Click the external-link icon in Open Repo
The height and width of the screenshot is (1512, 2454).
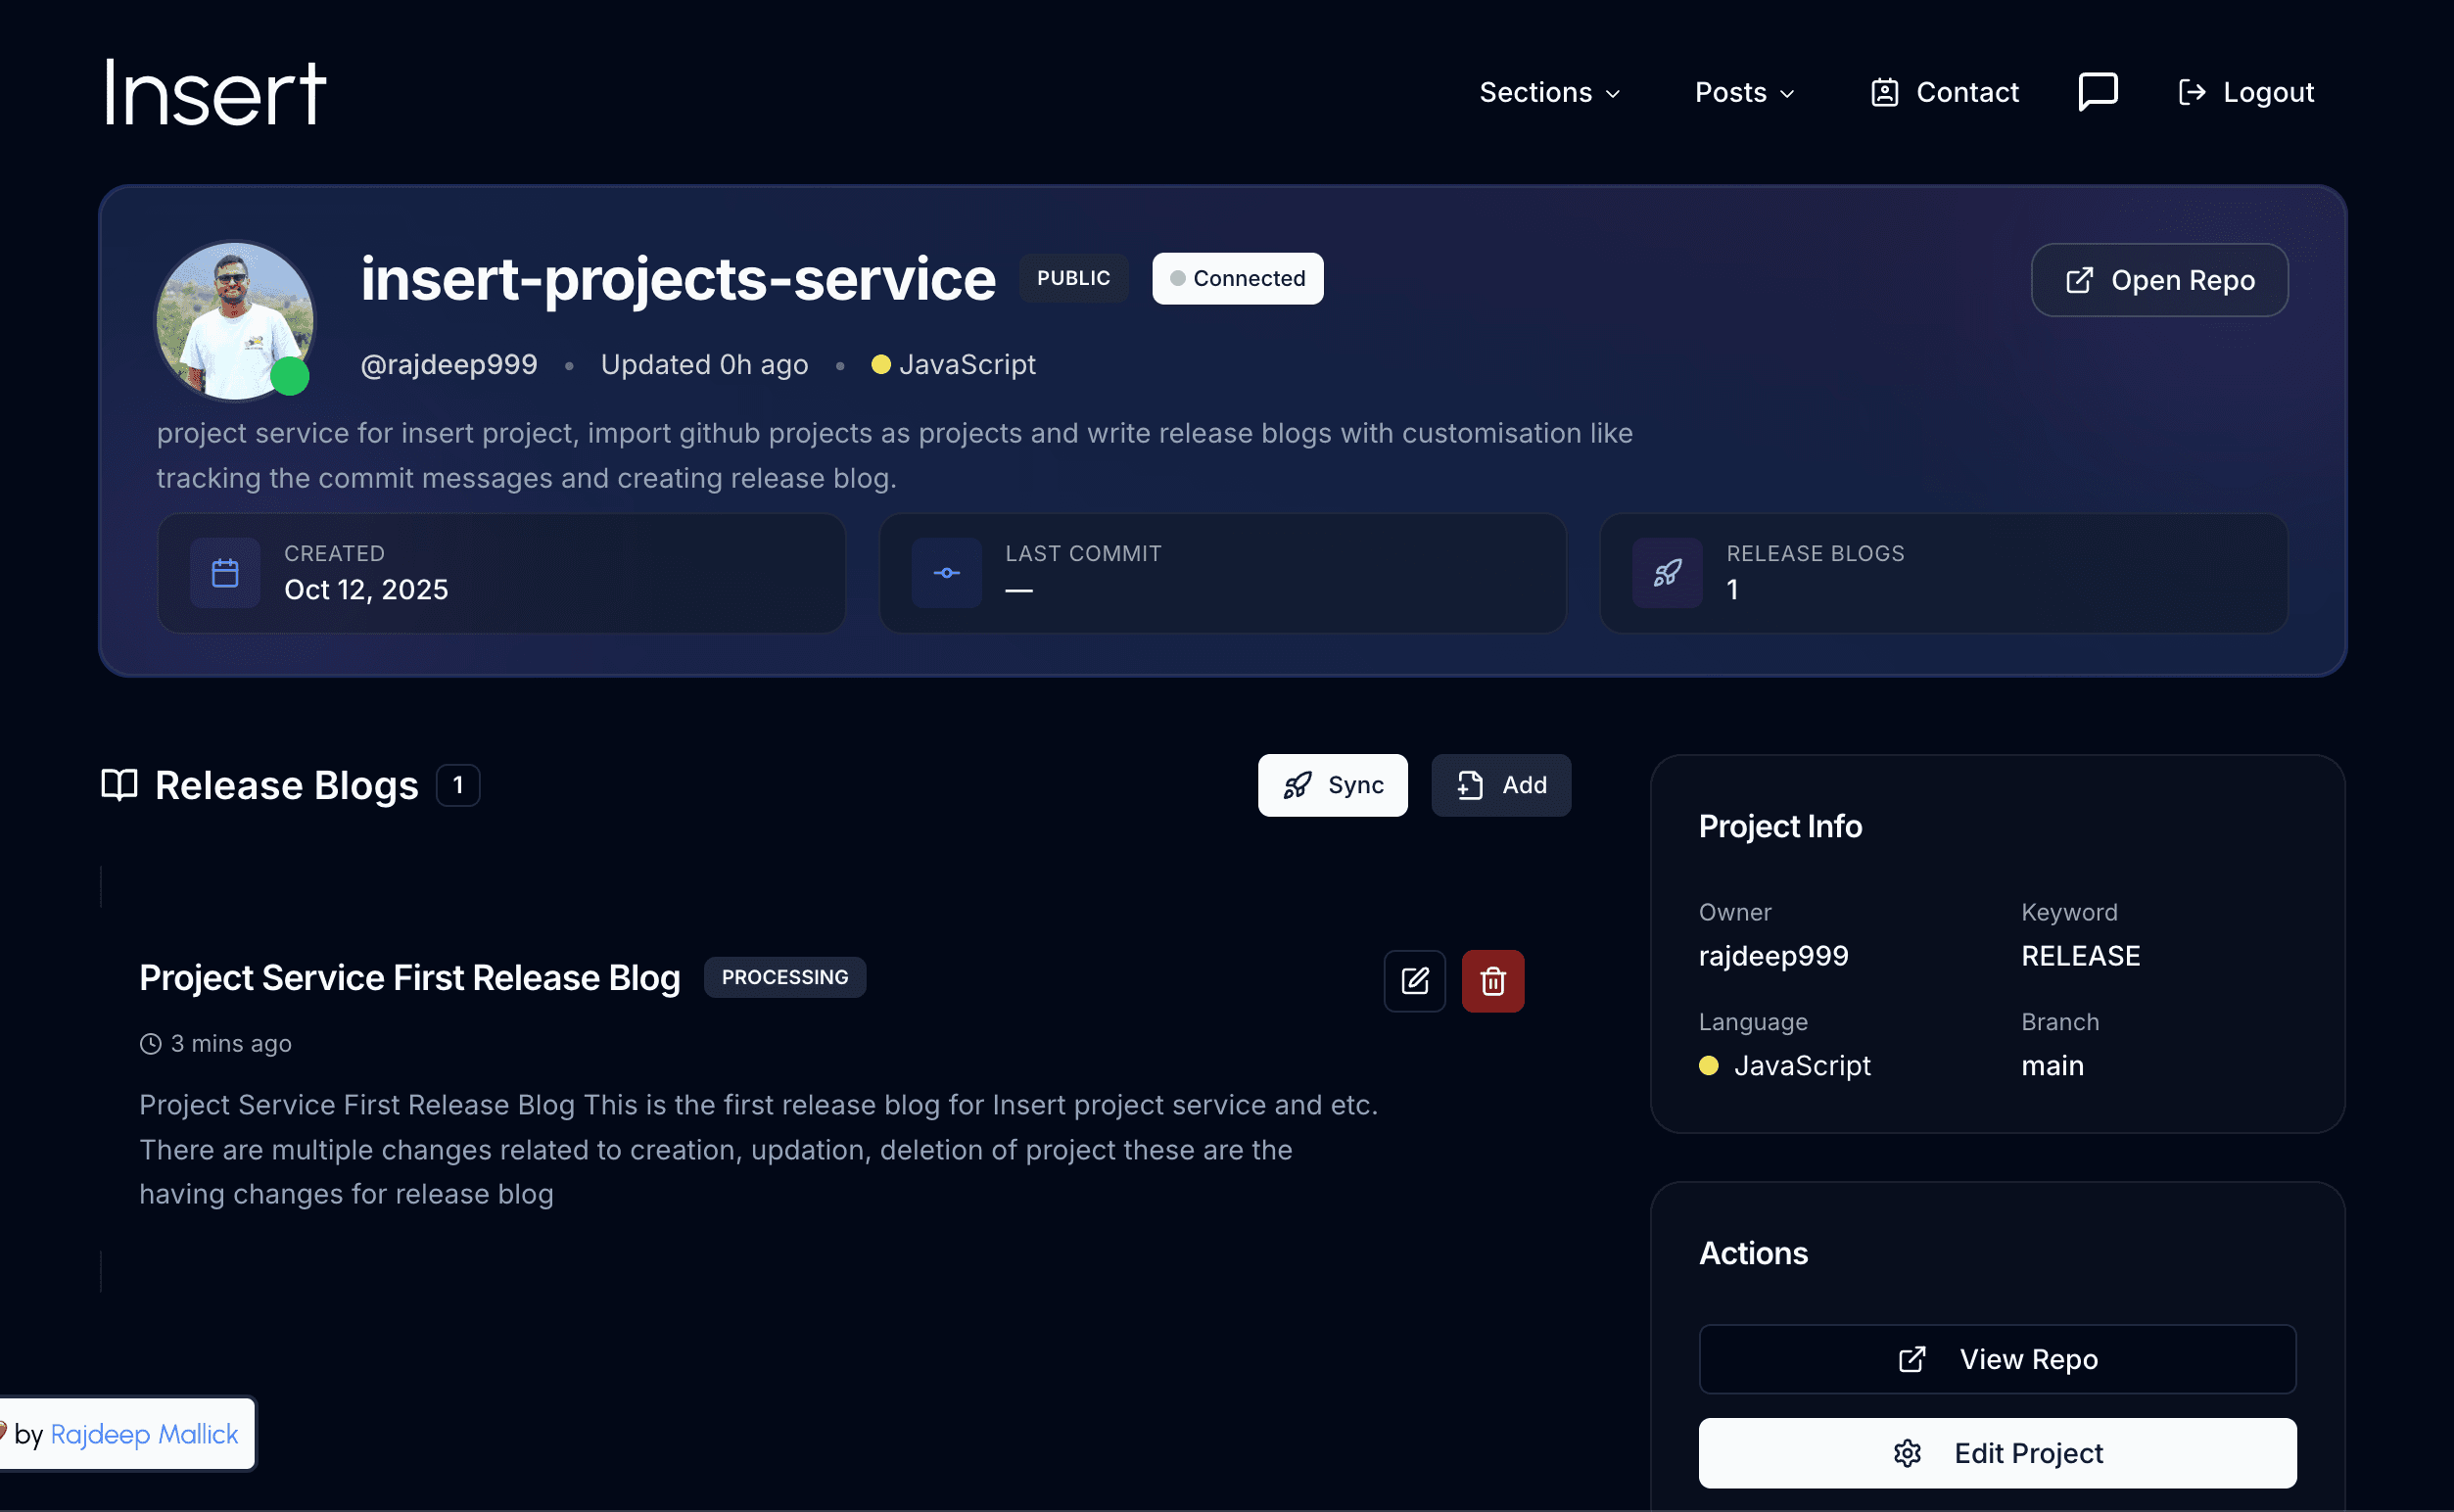[2079, 280]
